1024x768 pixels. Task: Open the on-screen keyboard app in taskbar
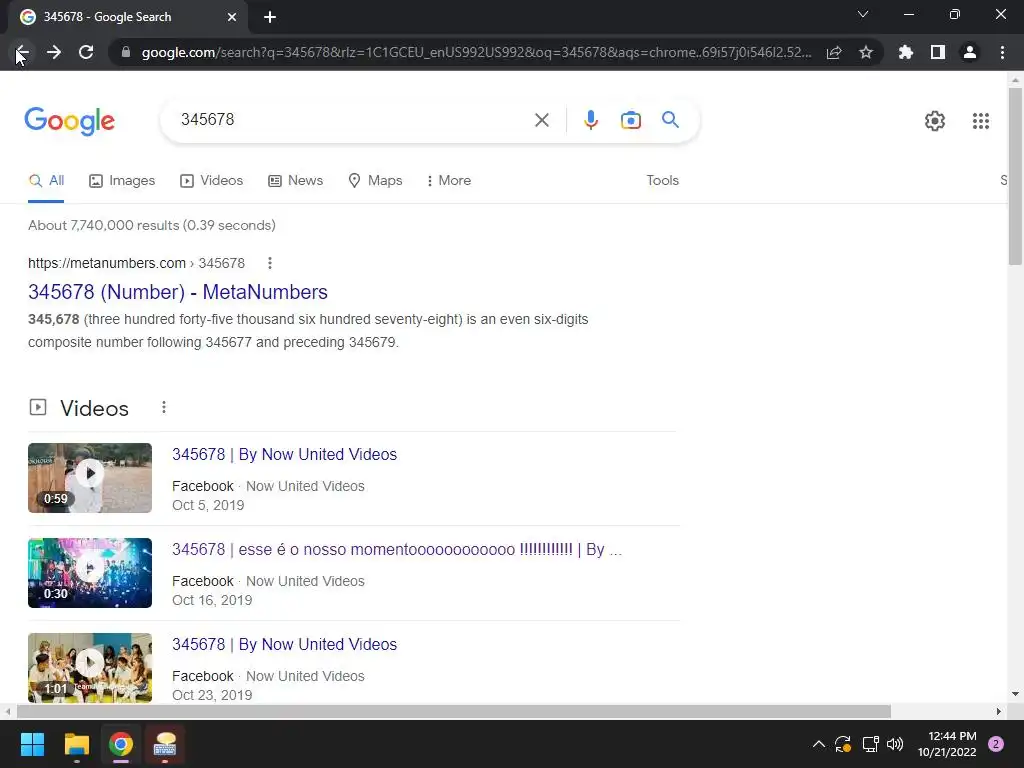click(x=165, y=744)
